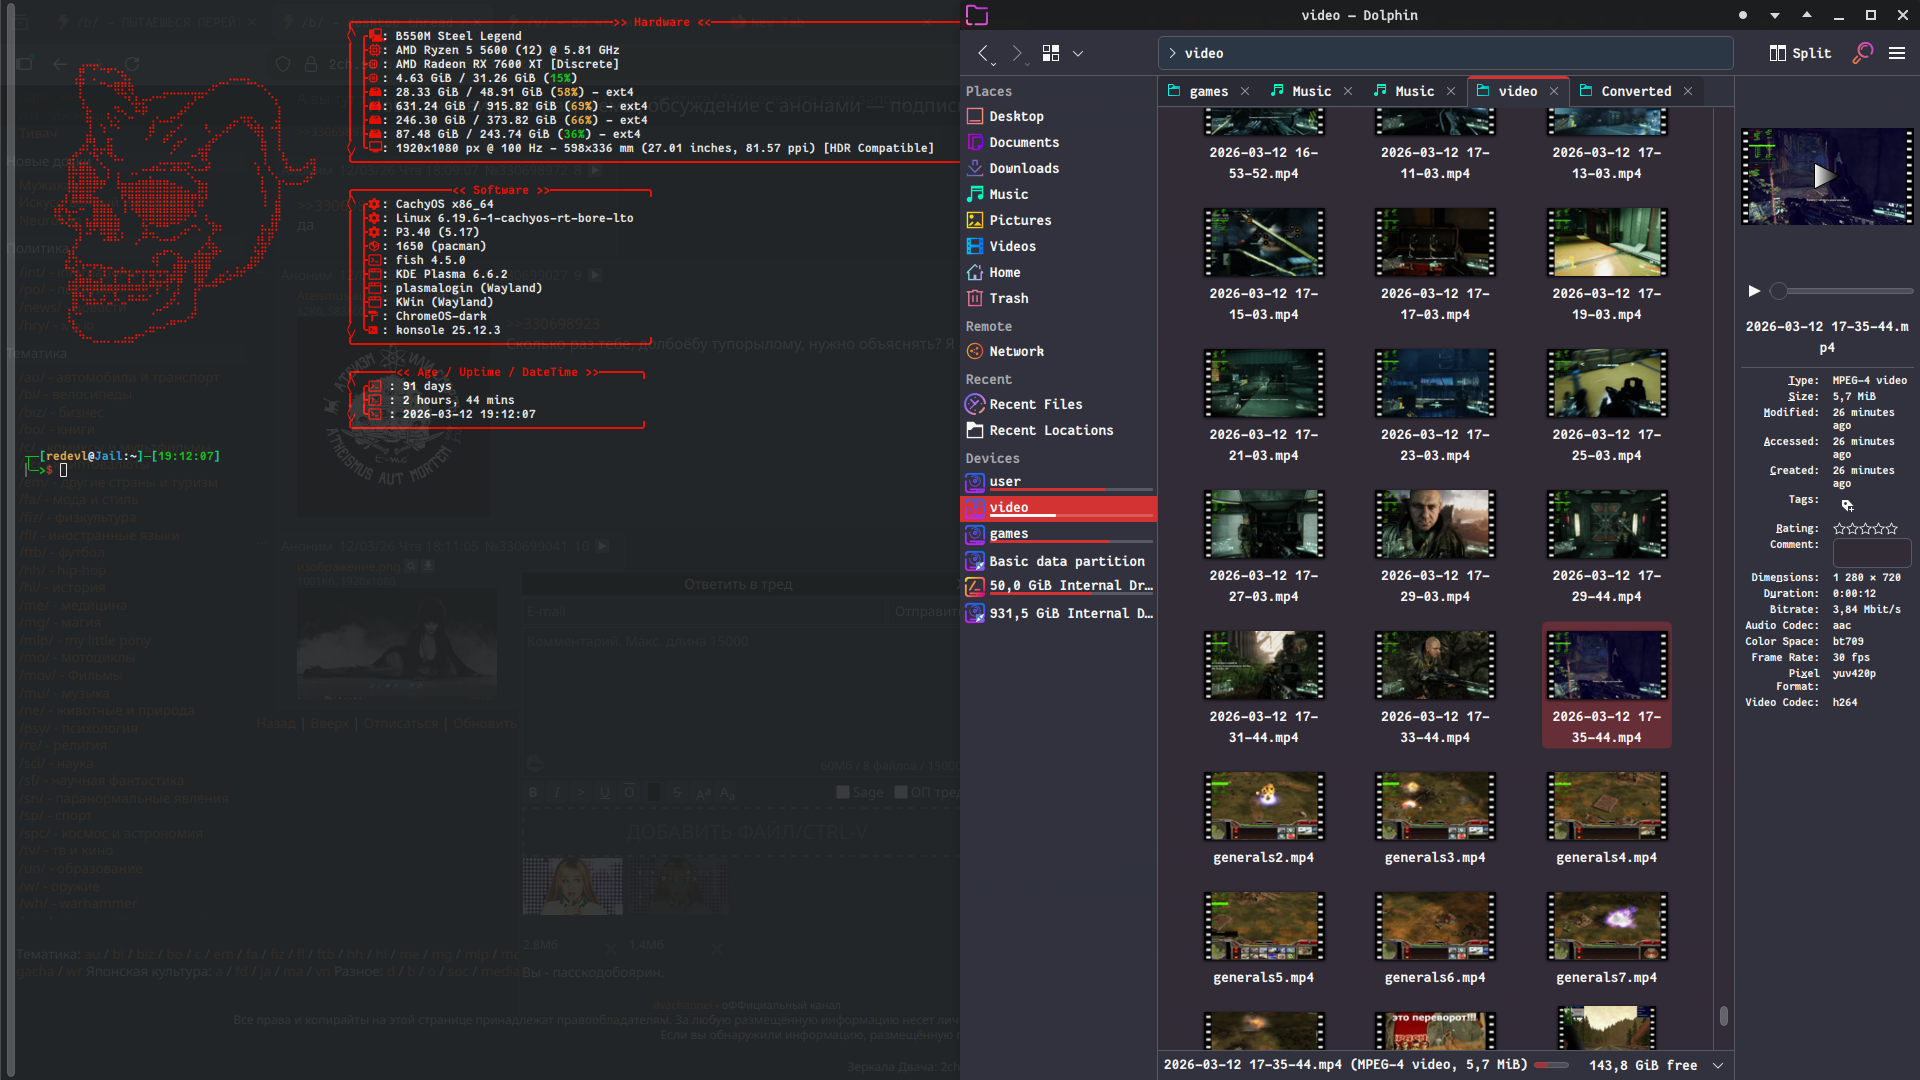This screenshot has width=1920, height=1080.
Task: Toggle keep-above arrow in title bar
Action: point(1806,15)
